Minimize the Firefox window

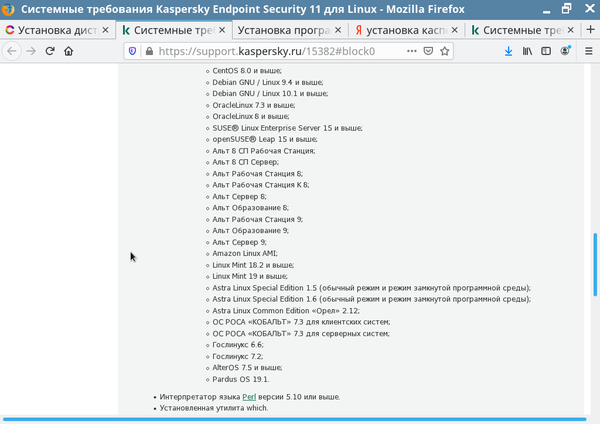click(x=546, y=10)
